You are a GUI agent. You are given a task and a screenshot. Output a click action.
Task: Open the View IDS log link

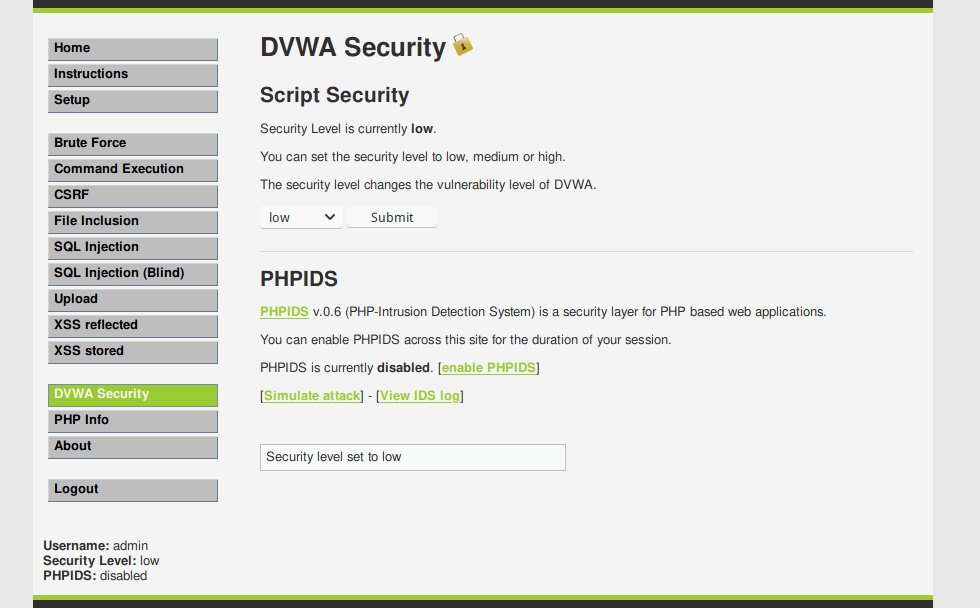[420, 396]
